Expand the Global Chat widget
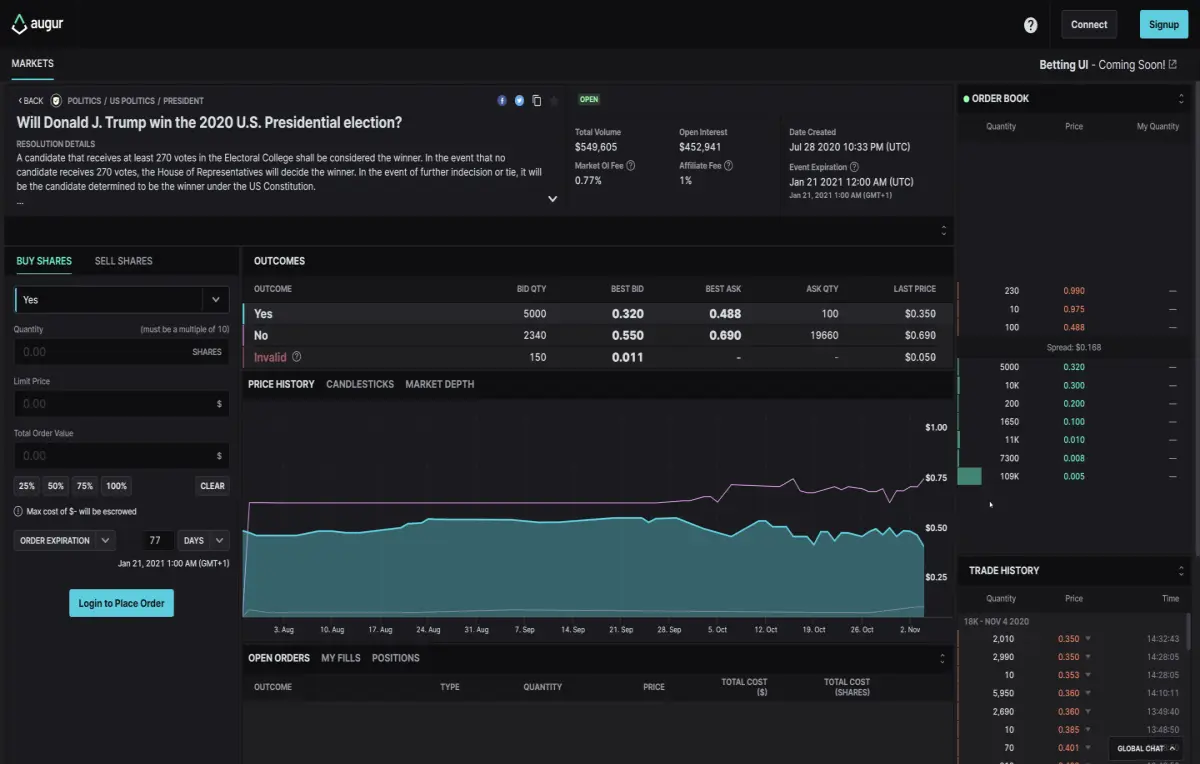Screen dimensions: 1200x764 coord(1148,749)
